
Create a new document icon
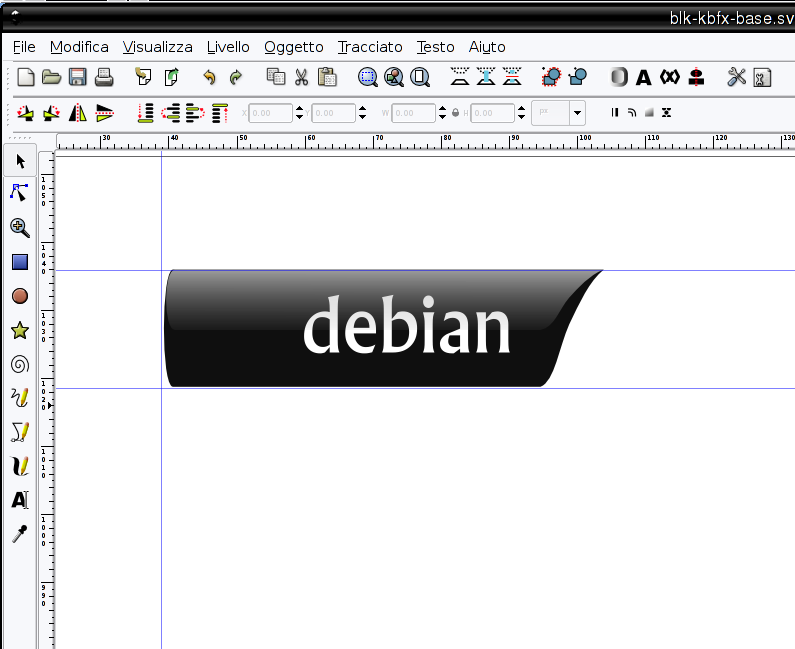click(x=26, y=77)
